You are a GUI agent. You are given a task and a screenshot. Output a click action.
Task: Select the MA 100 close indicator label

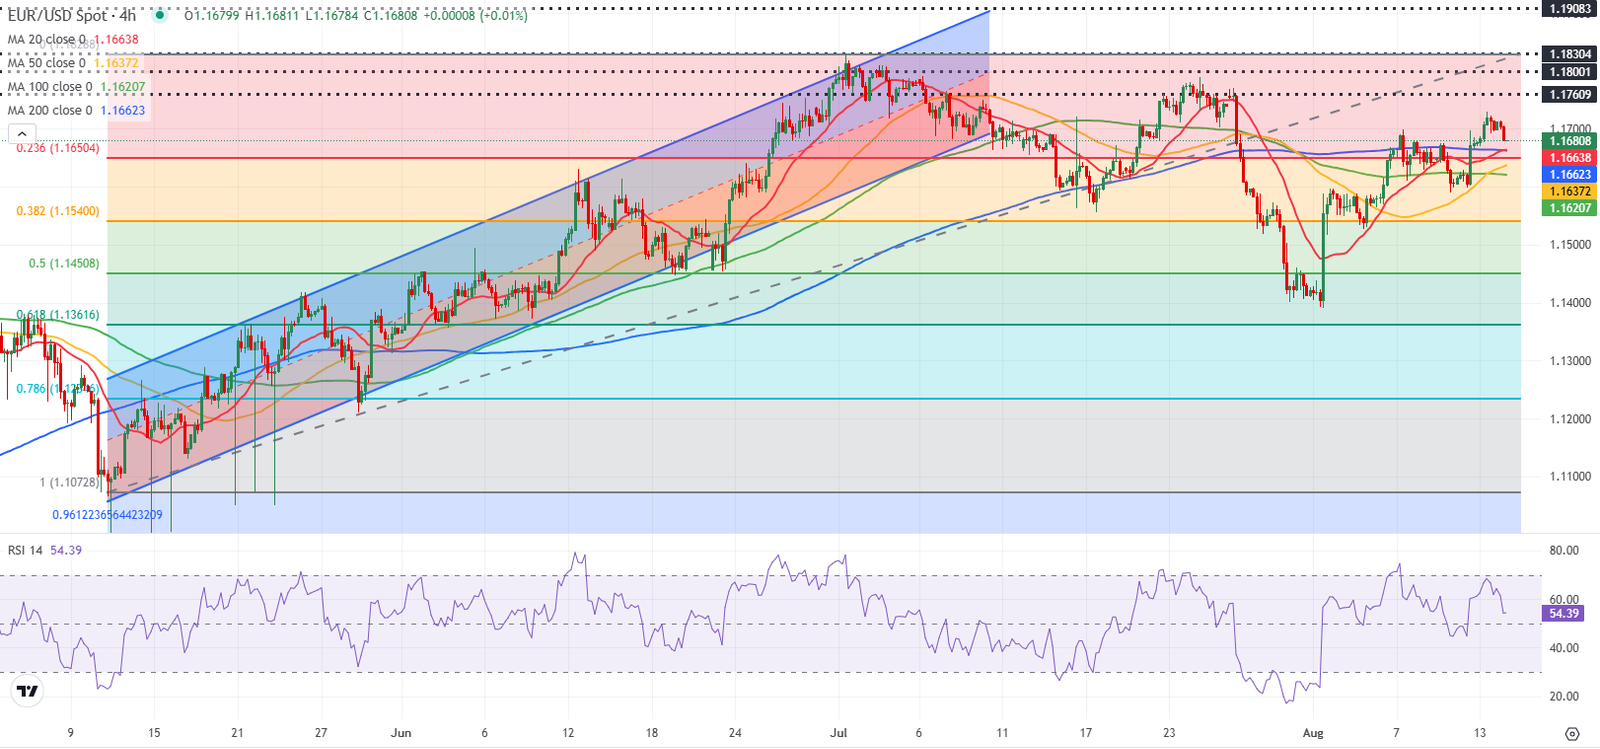pos(50,87)
